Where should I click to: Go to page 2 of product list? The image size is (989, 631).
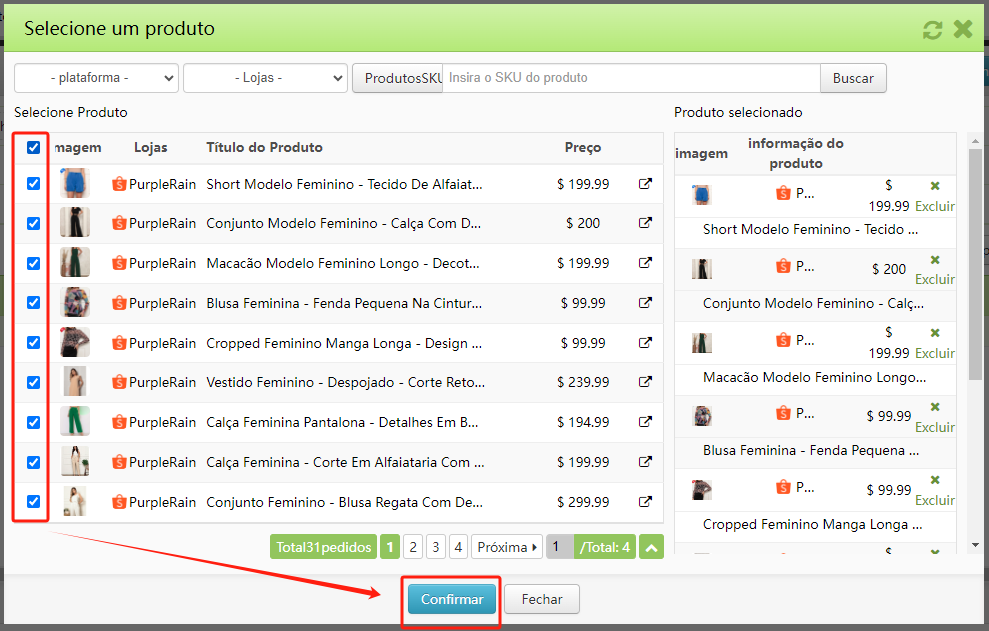pyautogui.click(x=413, y=547)
